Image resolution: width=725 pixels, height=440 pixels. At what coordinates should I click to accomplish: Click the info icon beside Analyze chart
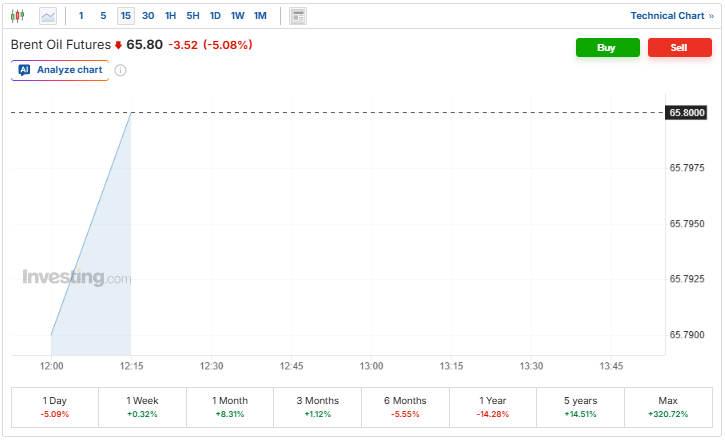(x=120, y=70)
